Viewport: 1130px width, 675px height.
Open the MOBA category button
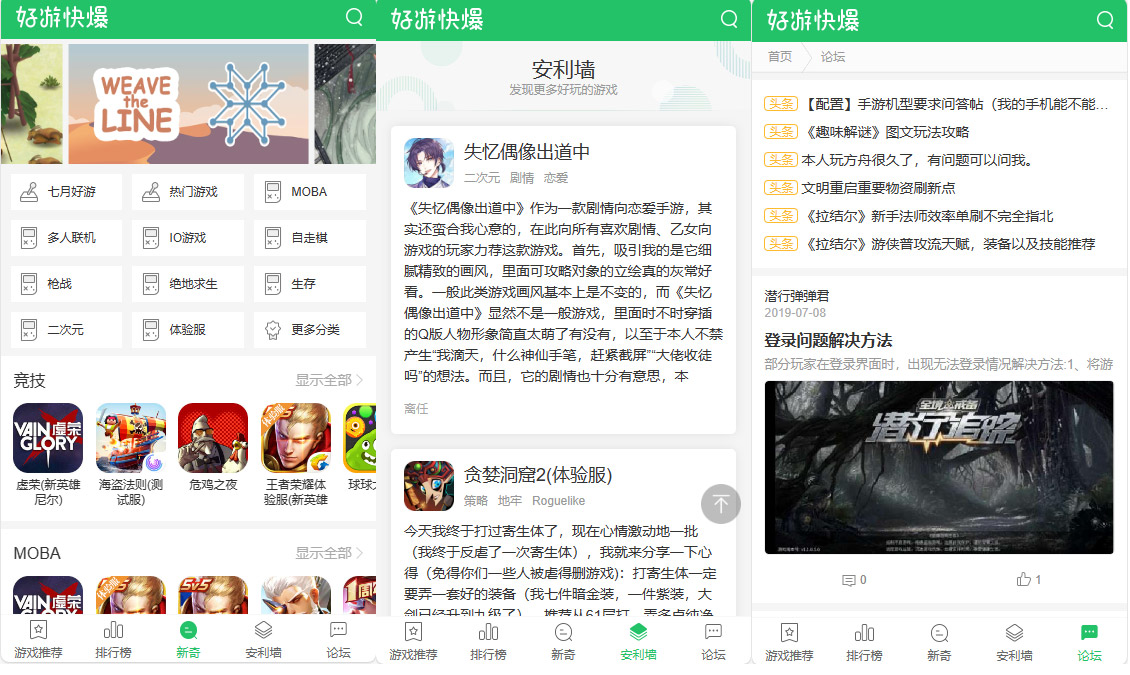(x=310, y=192)
